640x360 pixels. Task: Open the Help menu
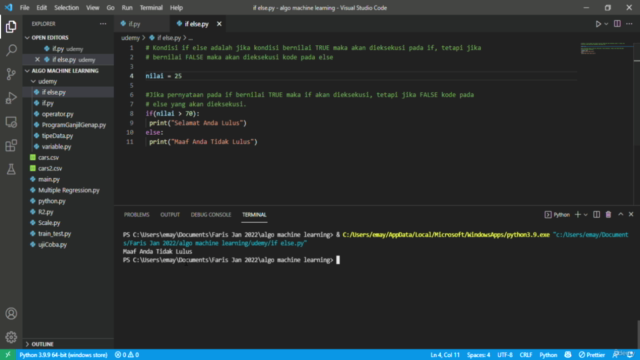click(x=176, y=8)
